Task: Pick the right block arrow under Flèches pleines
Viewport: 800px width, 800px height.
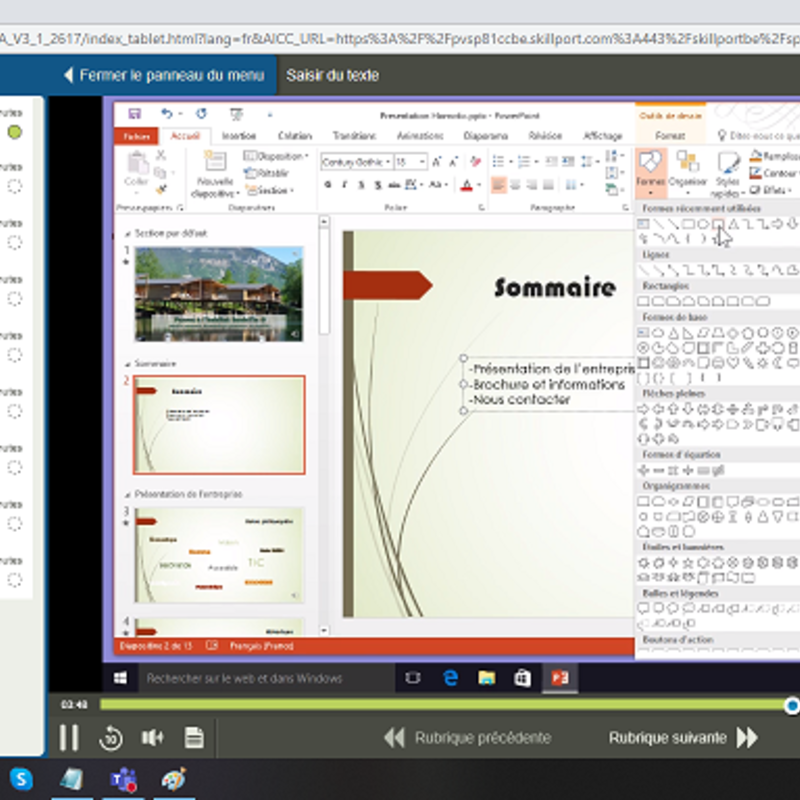Action: tap(643, 409)
